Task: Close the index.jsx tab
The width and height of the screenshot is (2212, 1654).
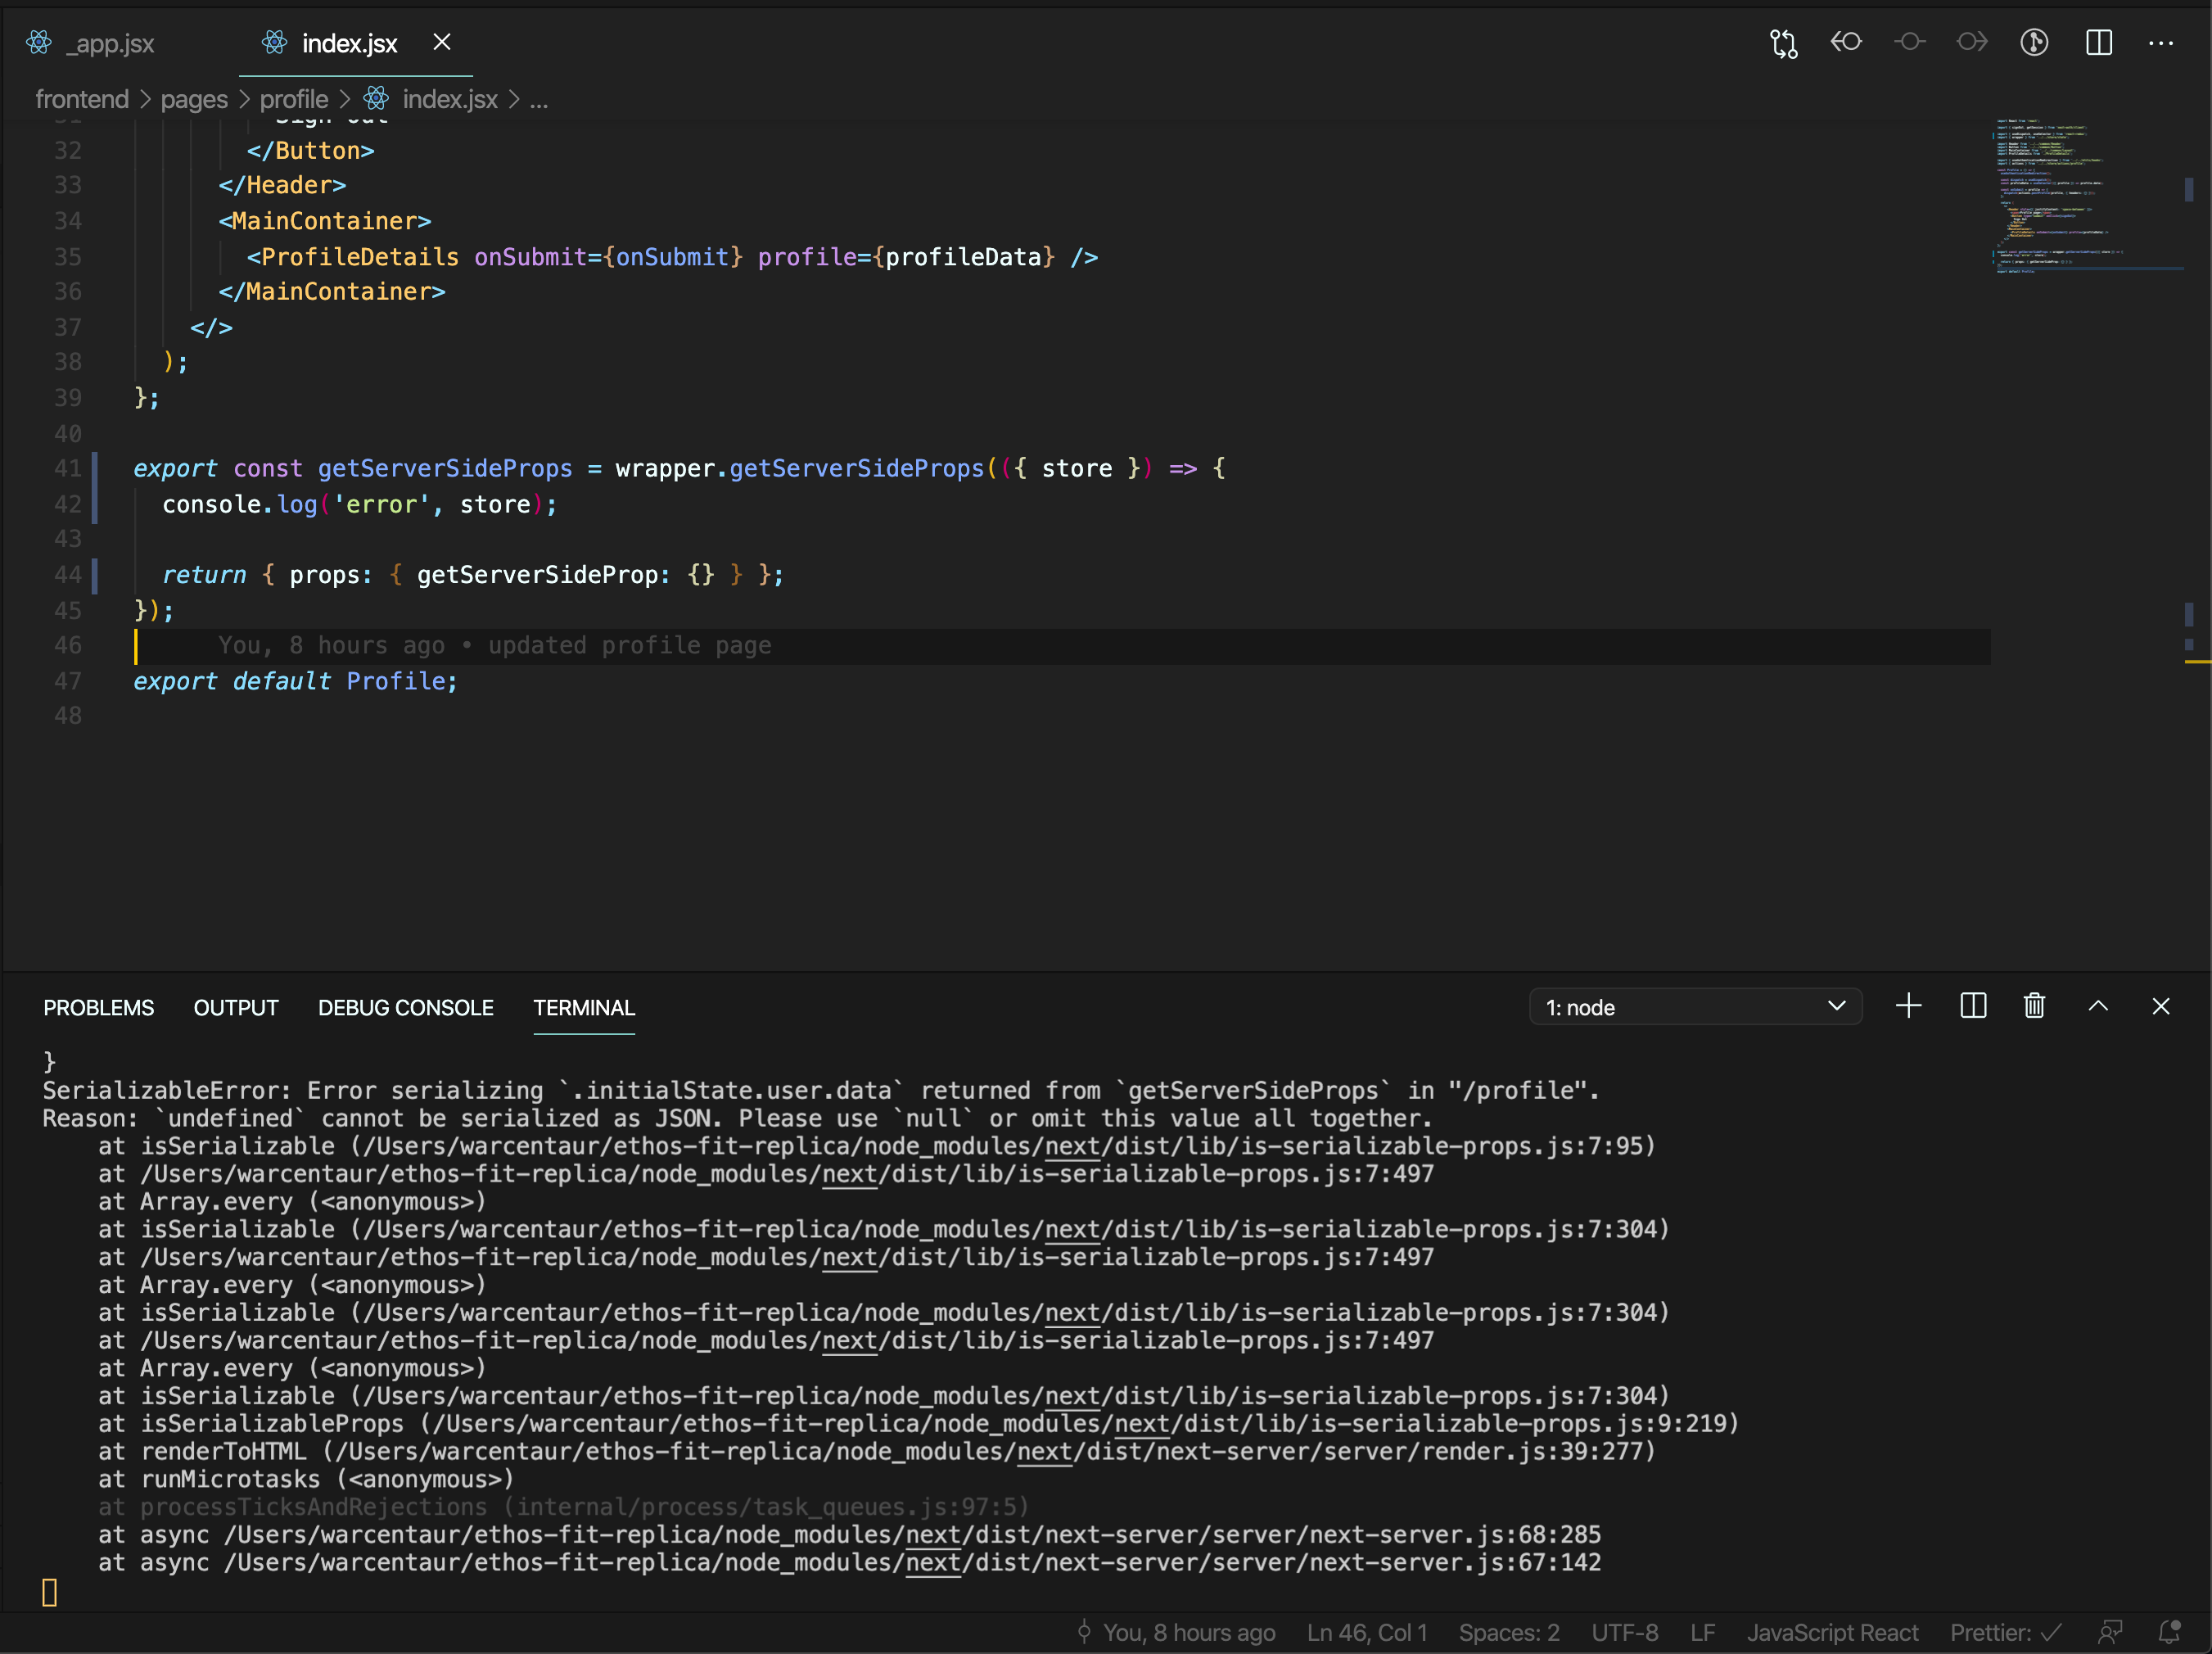Action: (x=442, y=42)
